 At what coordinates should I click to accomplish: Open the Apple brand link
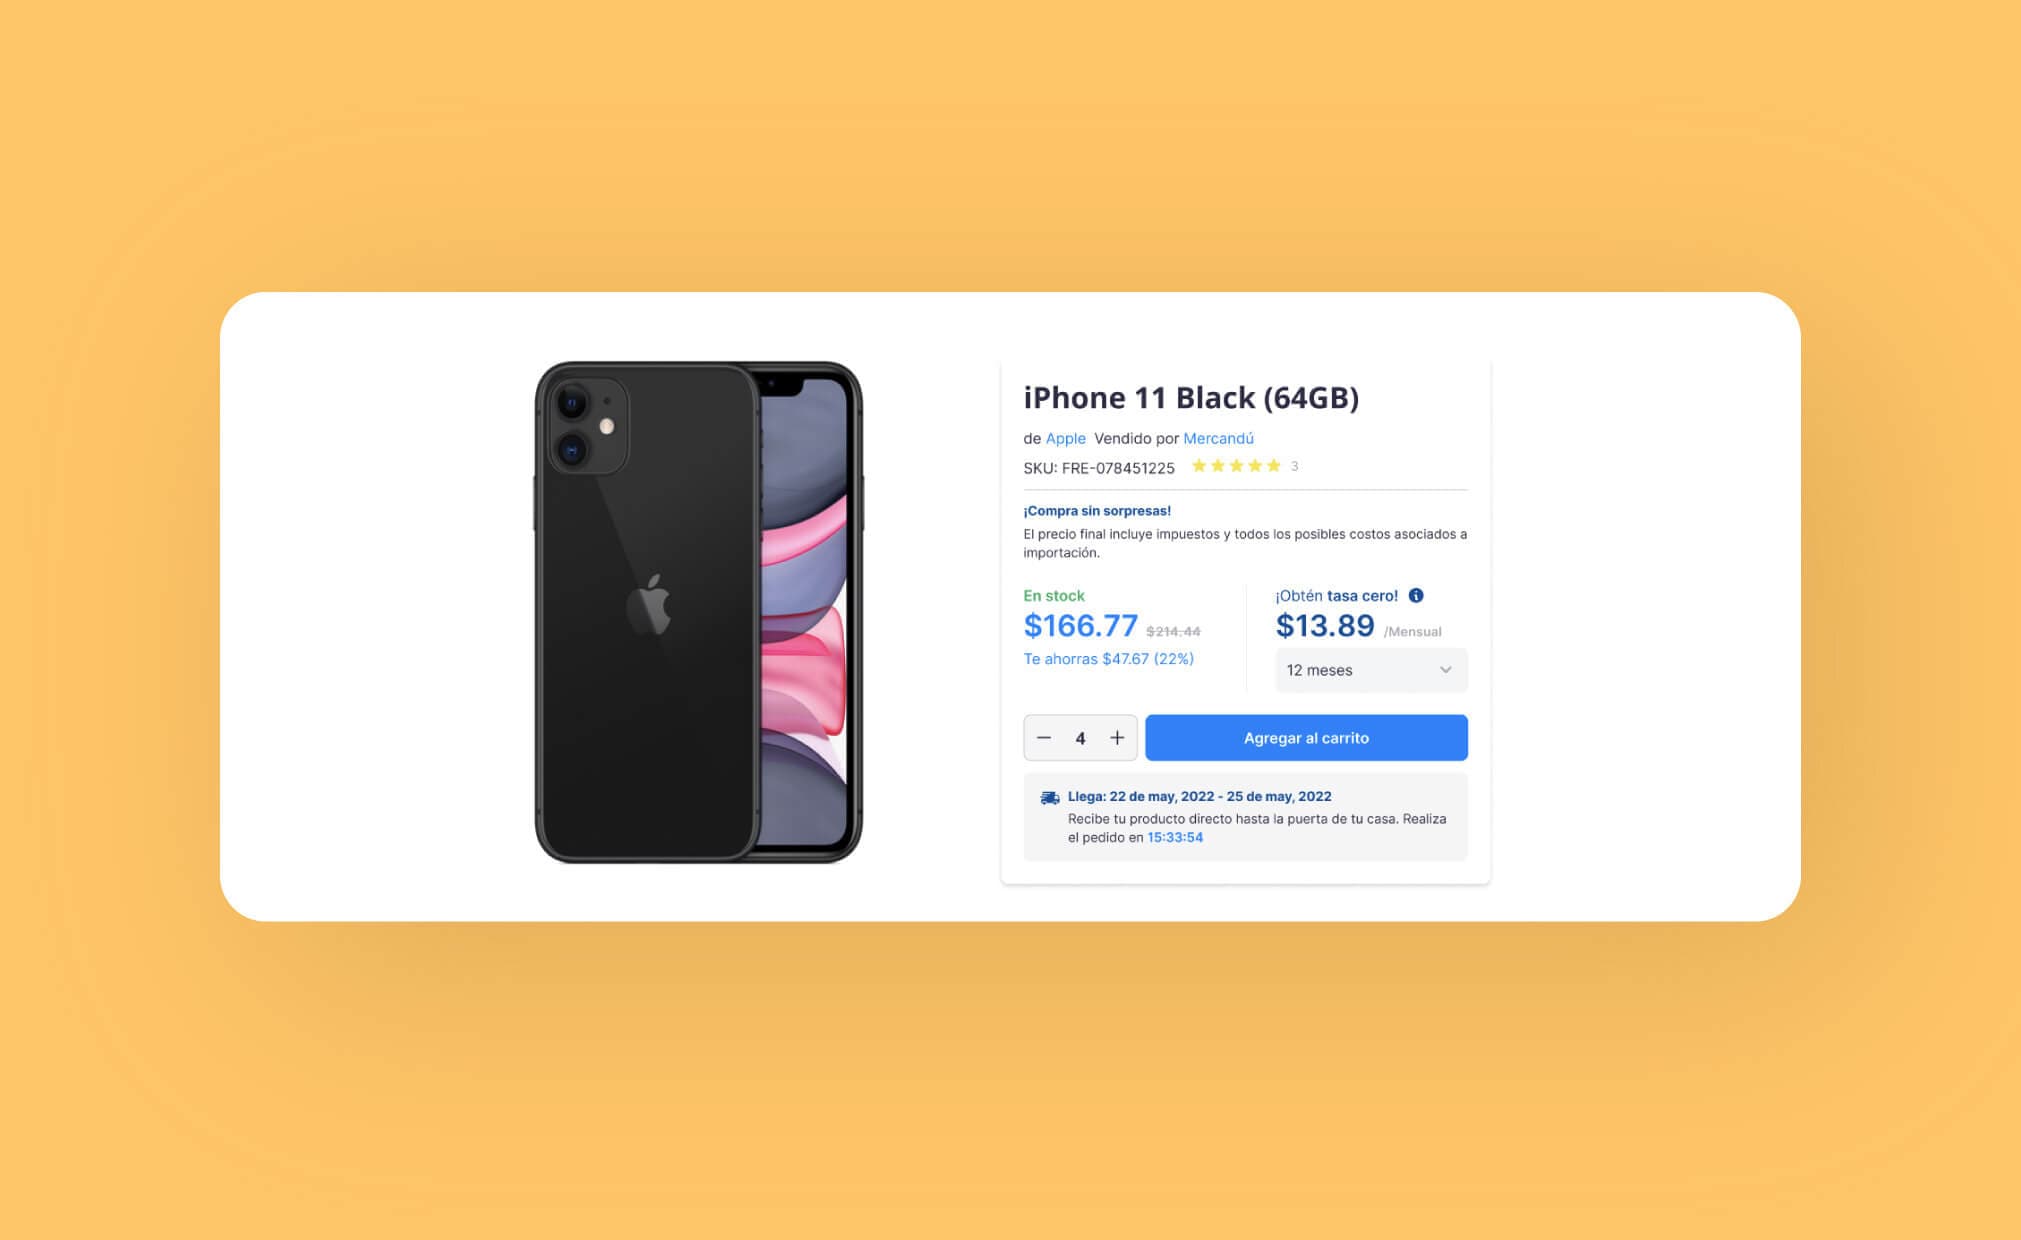1065,438
